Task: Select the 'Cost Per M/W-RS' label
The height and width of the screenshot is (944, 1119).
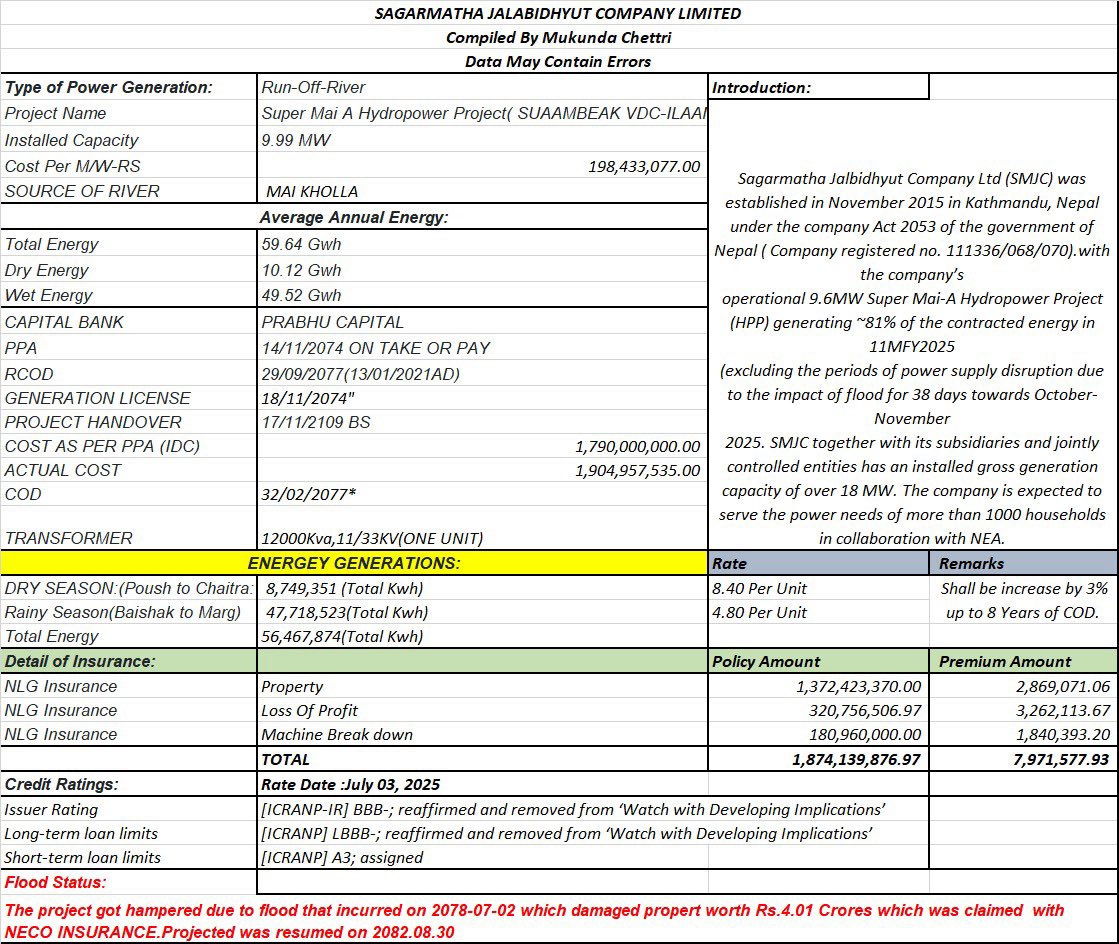Action: point(72,166)
